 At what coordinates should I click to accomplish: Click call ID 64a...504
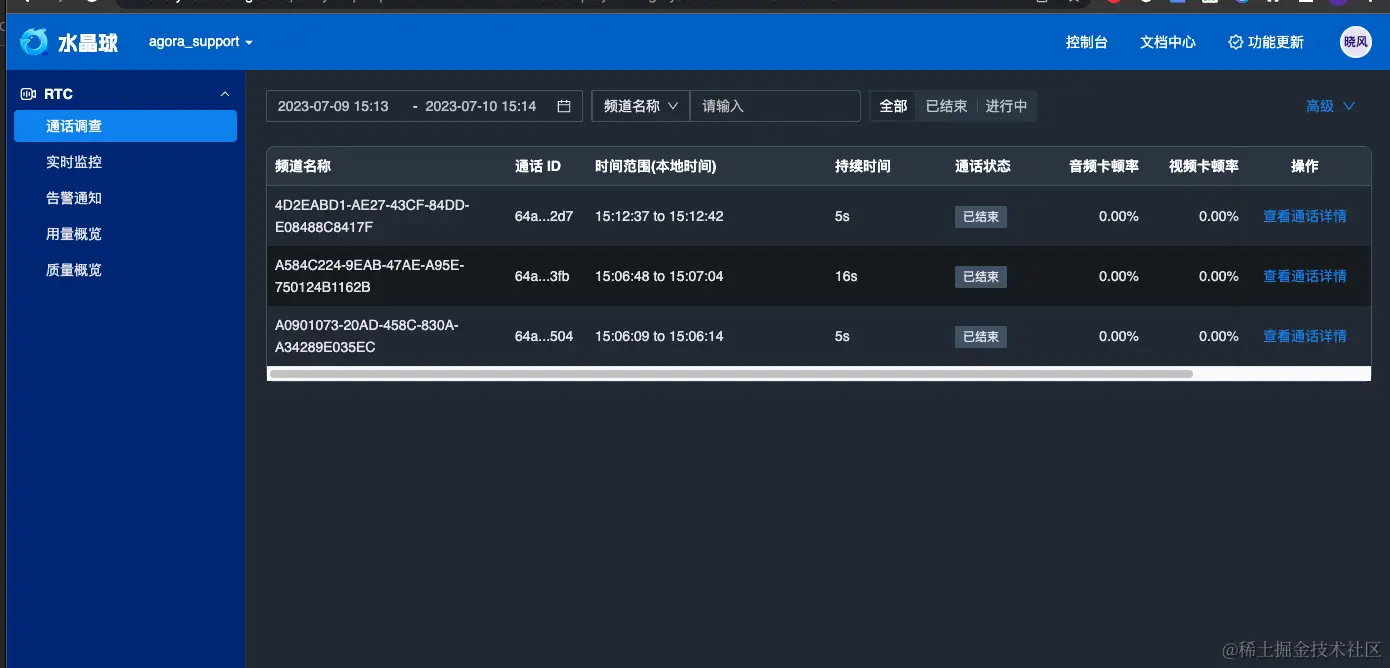tap(544, 336)
